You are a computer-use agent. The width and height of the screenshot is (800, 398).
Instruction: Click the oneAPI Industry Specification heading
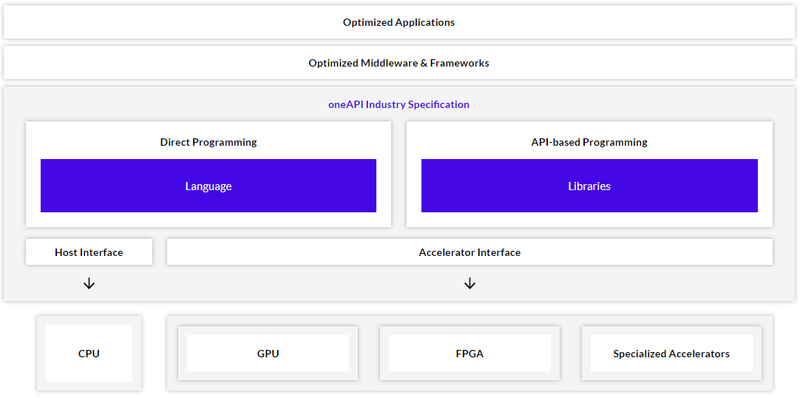pos(398,105)
